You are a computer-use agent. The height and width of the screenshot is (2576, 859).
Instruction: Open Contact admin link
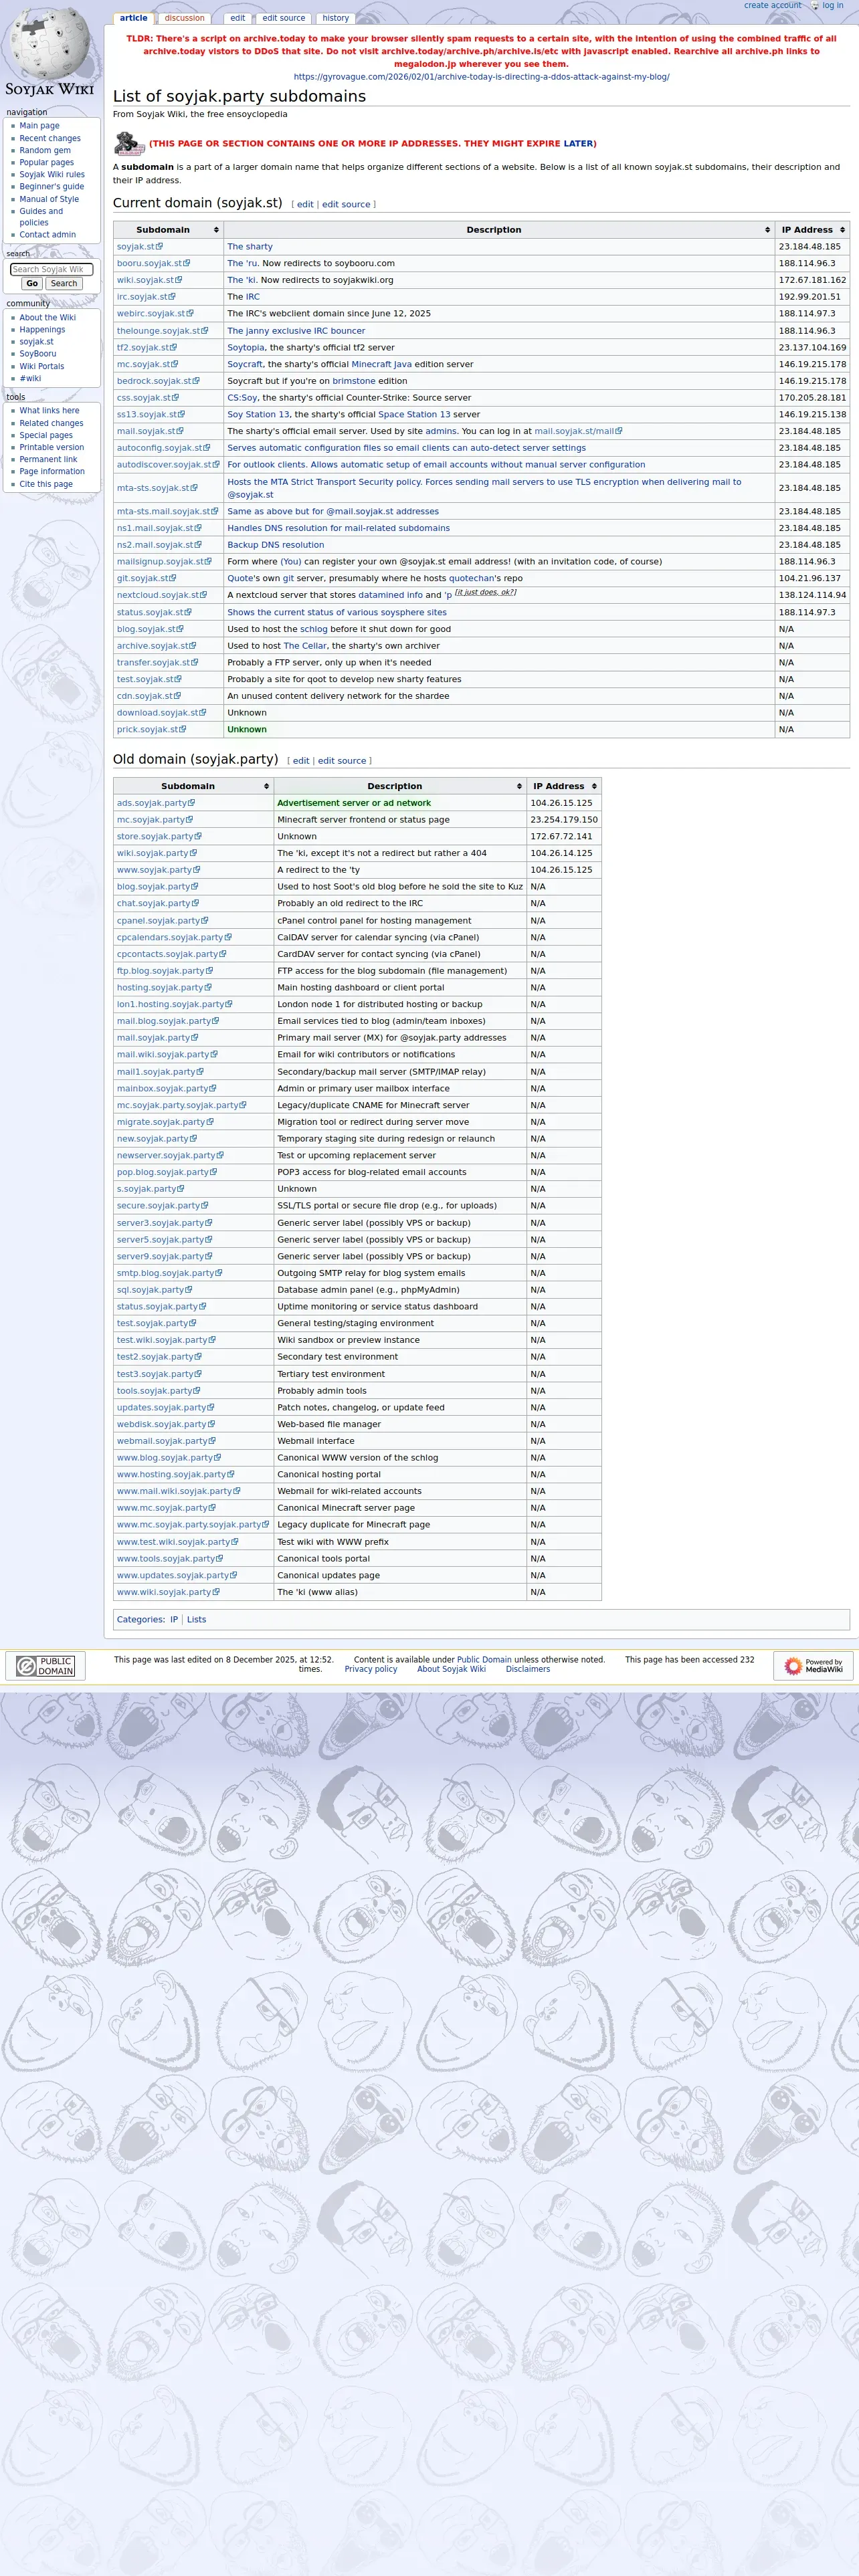(x=47, y=235)
